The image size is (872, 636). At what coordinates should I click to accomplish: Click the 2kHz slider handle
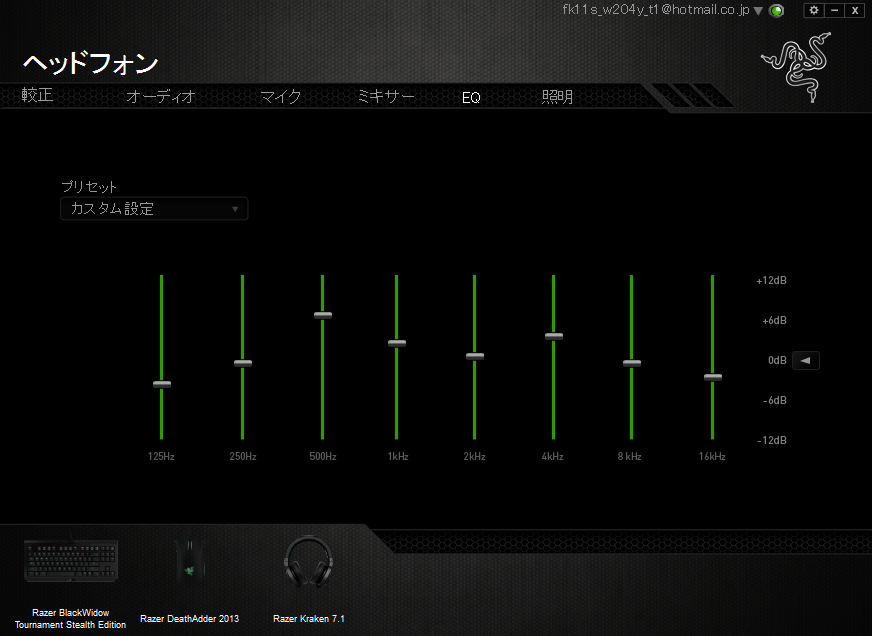[x=475, y=356]
